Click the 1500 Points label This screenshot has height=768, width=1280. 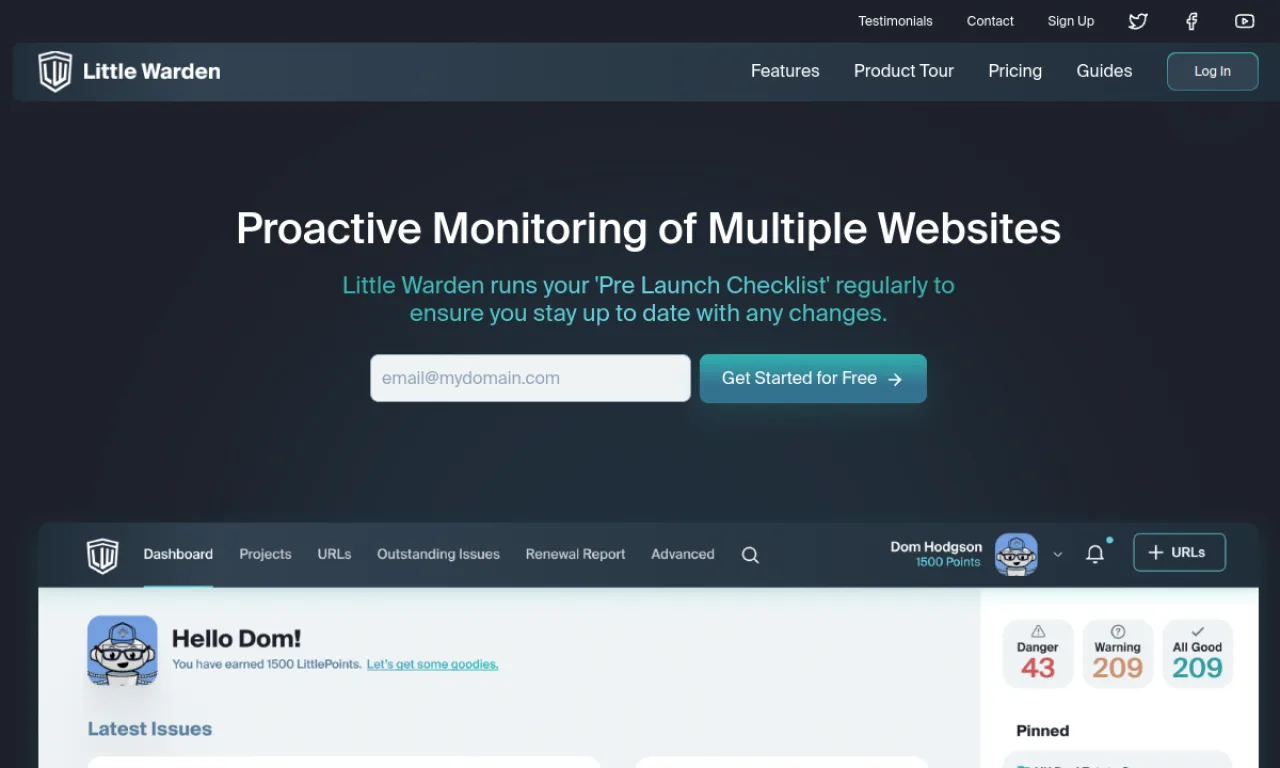tap(948, 562)
